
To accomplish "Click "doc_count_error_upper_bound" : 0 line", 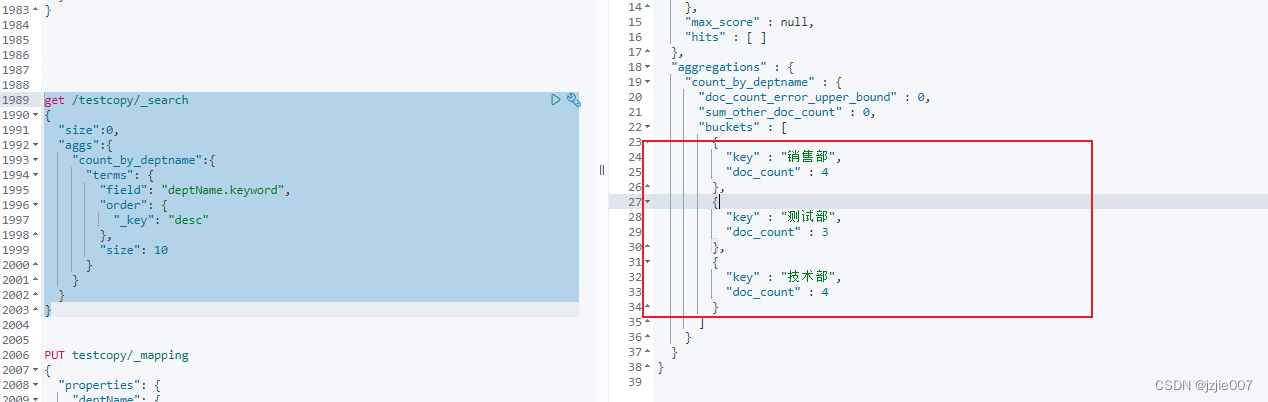I will point(814,97).
